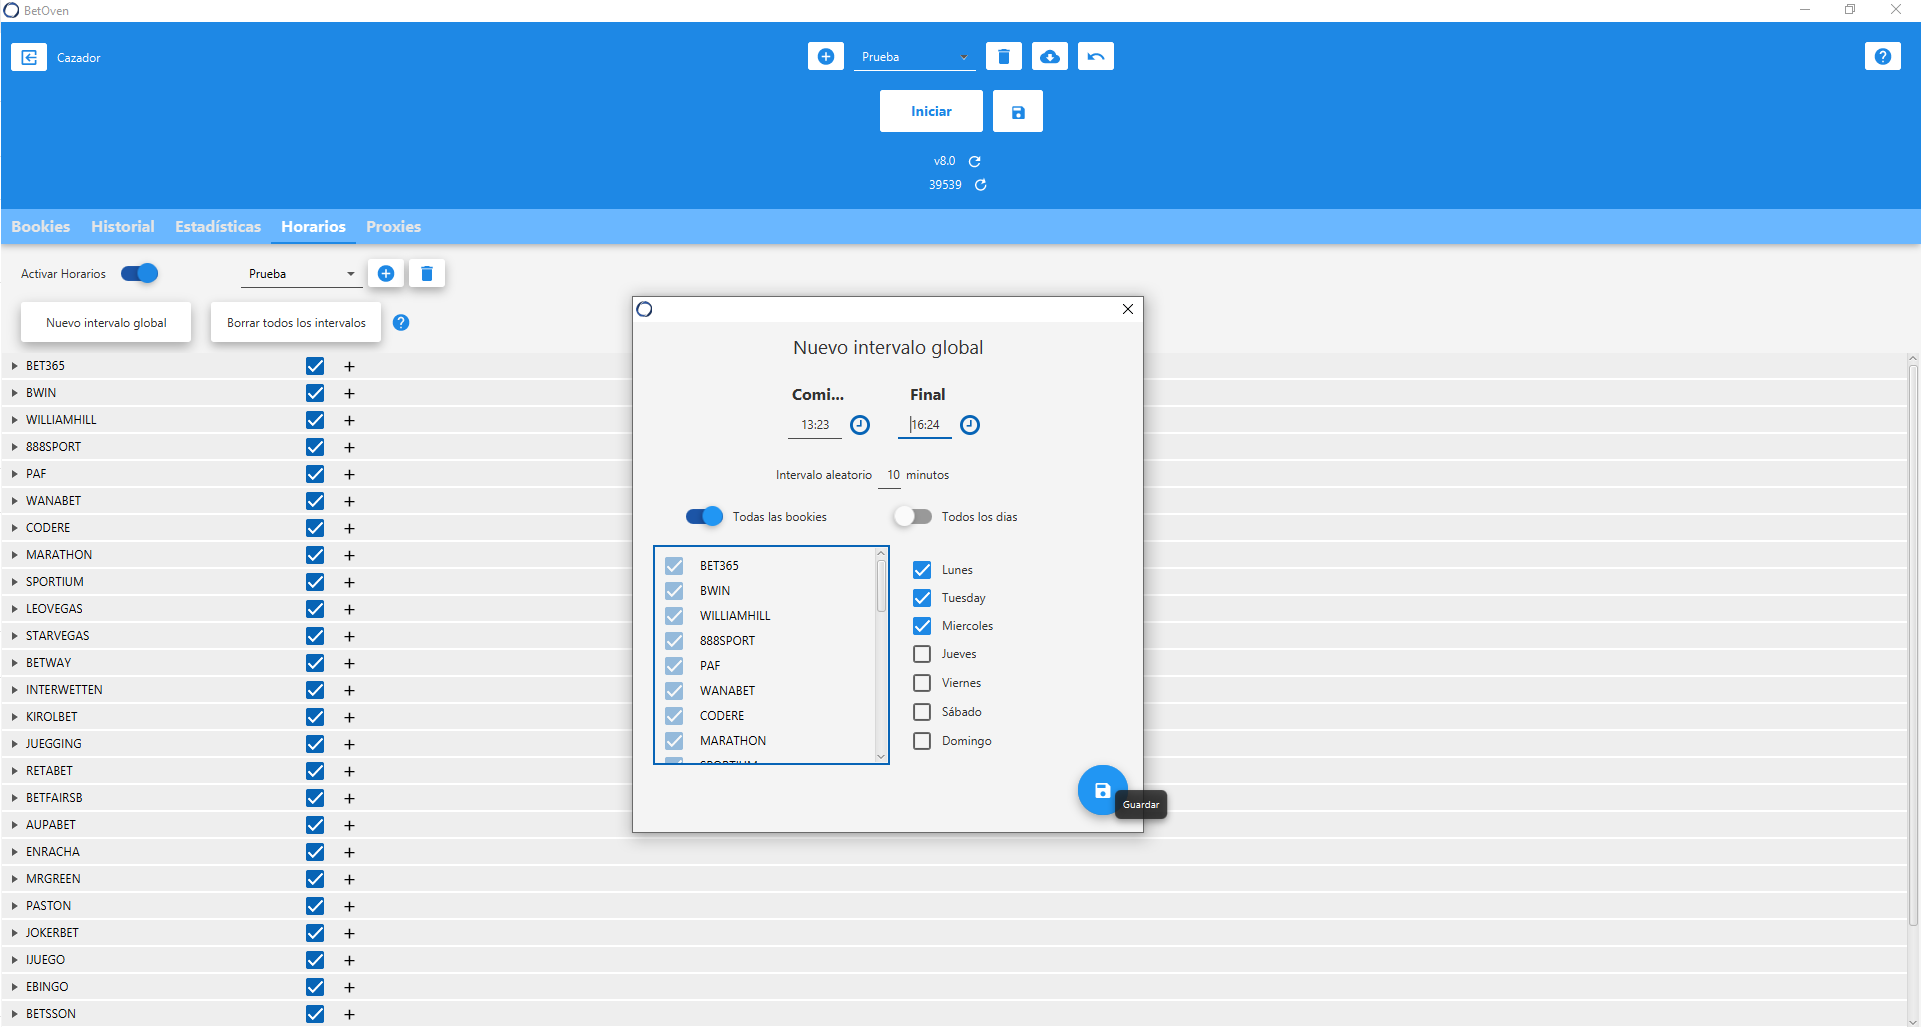This screenshot has width=1921, height=1027.
Task: Refresh the v8.0 version indicator
Action: coord(975,161)
